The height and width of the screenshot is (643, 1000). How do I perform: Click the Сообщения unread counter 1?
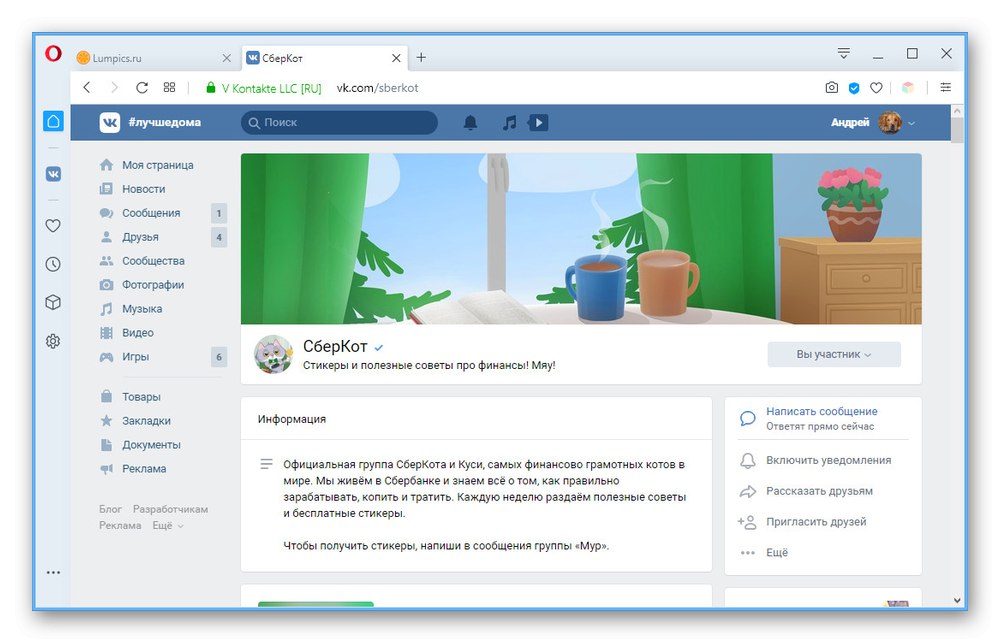219,213
